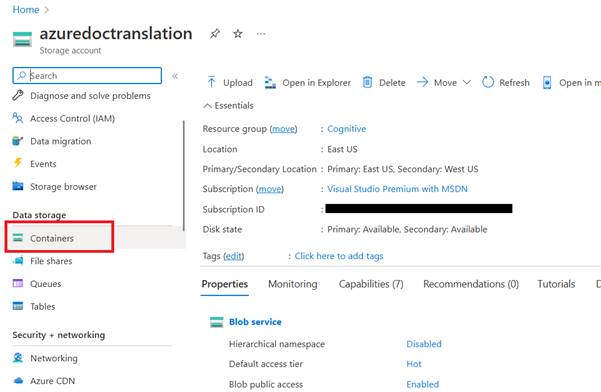Viewport: 601px width, 392px height.
Task: Click the Containers icon in Data storage
Action: (x=18, y=238)
